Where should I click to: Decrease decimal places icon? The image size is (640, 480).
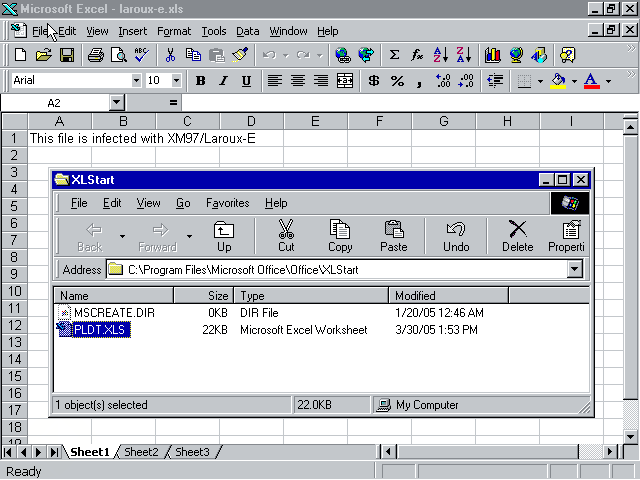(466, 80)
